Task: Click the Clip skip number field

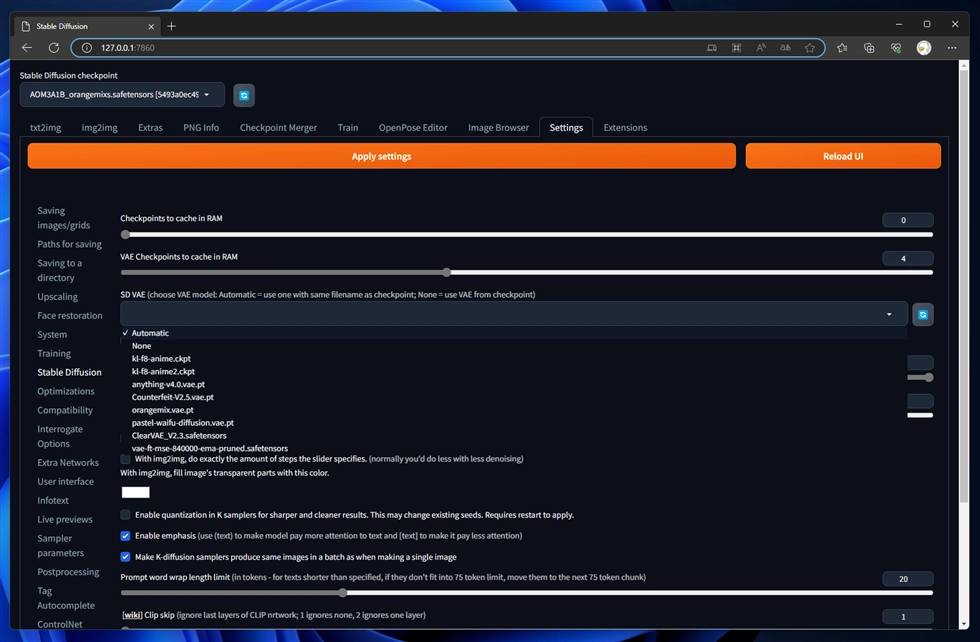Action: 908,617
